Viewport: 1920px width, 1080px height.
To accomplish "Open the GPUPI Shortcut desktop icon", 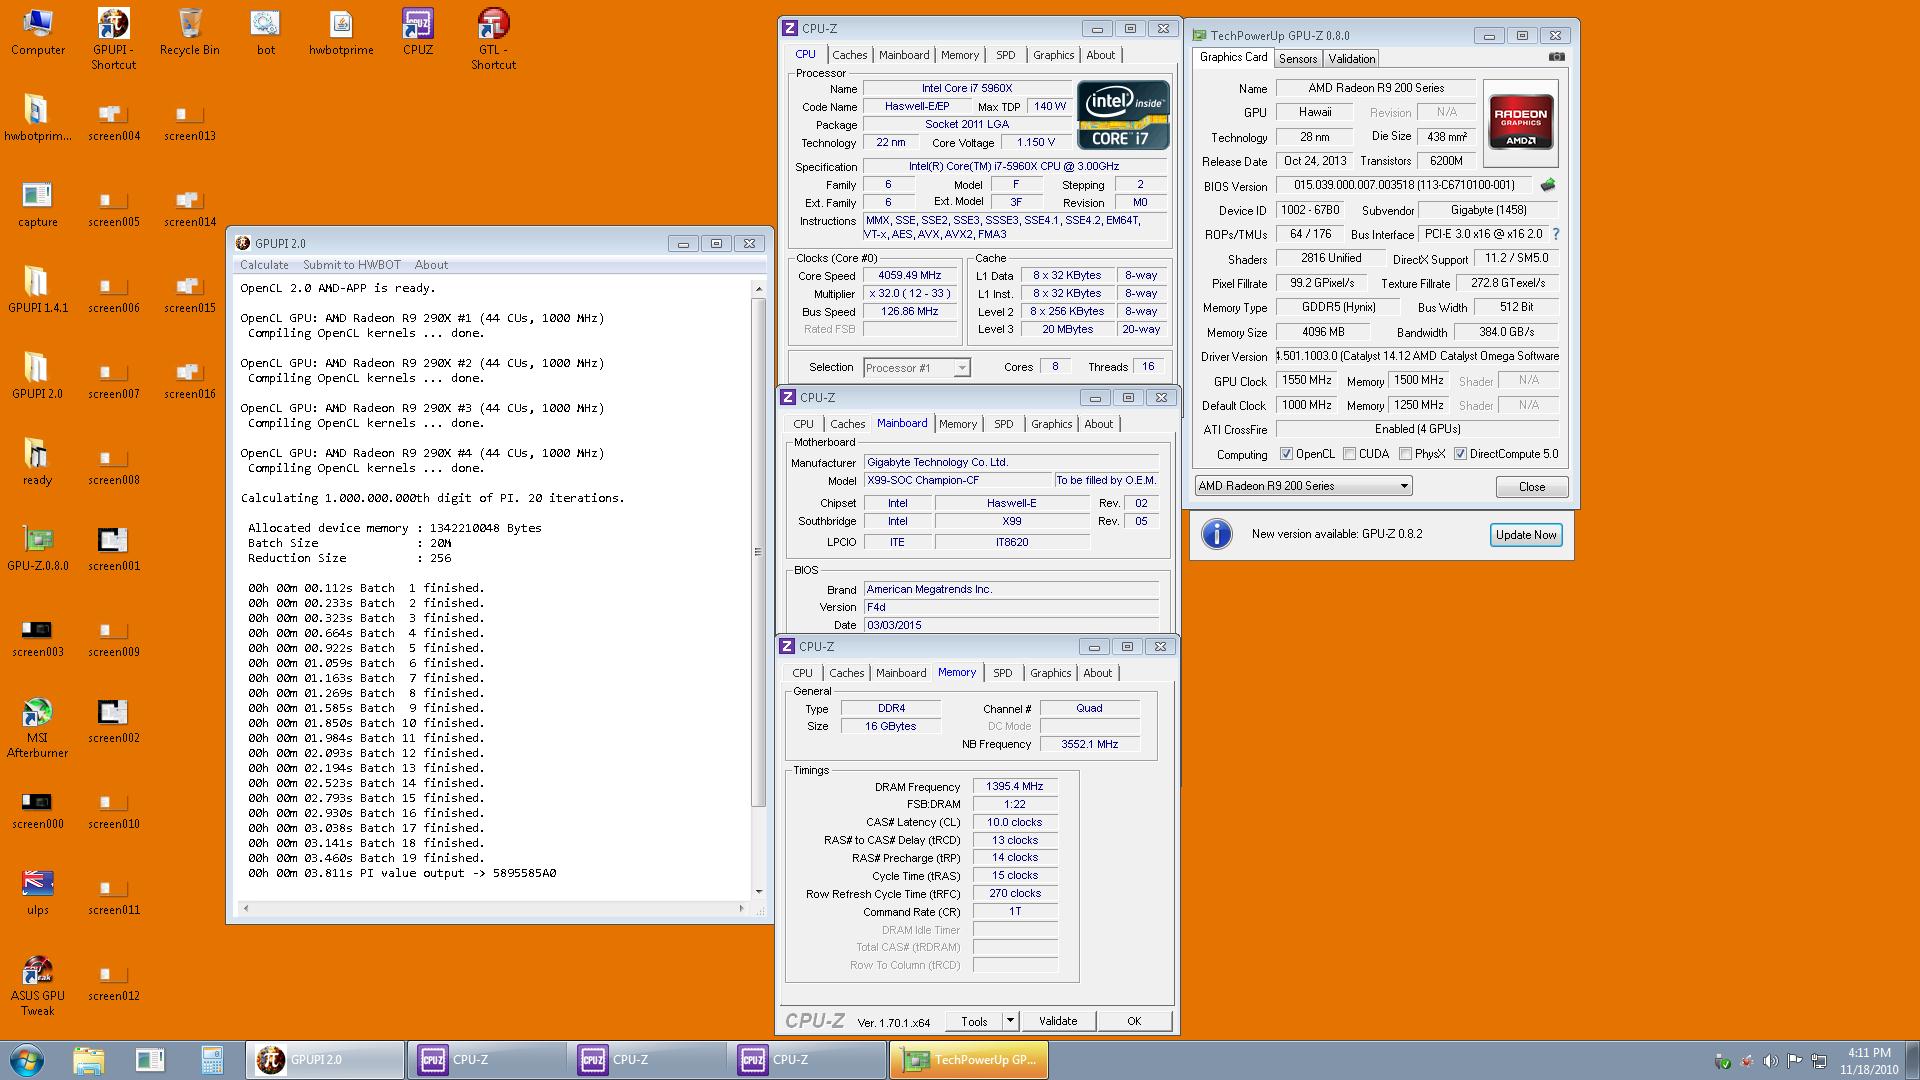I will [x=113, y=38].
